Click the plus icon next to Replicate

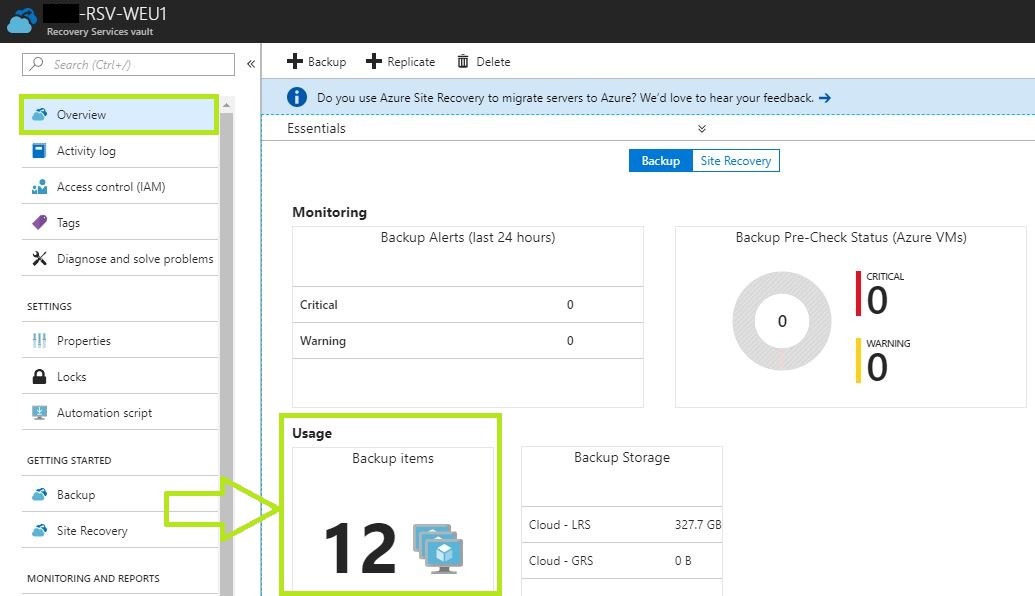(374, 61)
